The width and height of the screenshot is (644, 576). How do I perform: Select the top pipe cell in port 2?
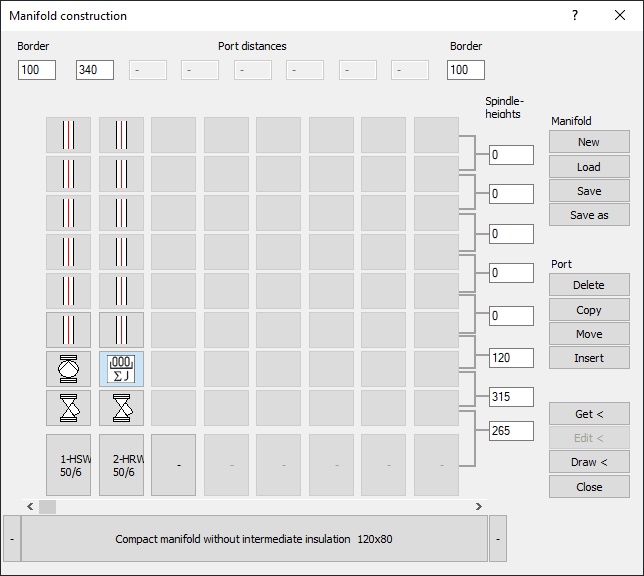tap(121, 135)
